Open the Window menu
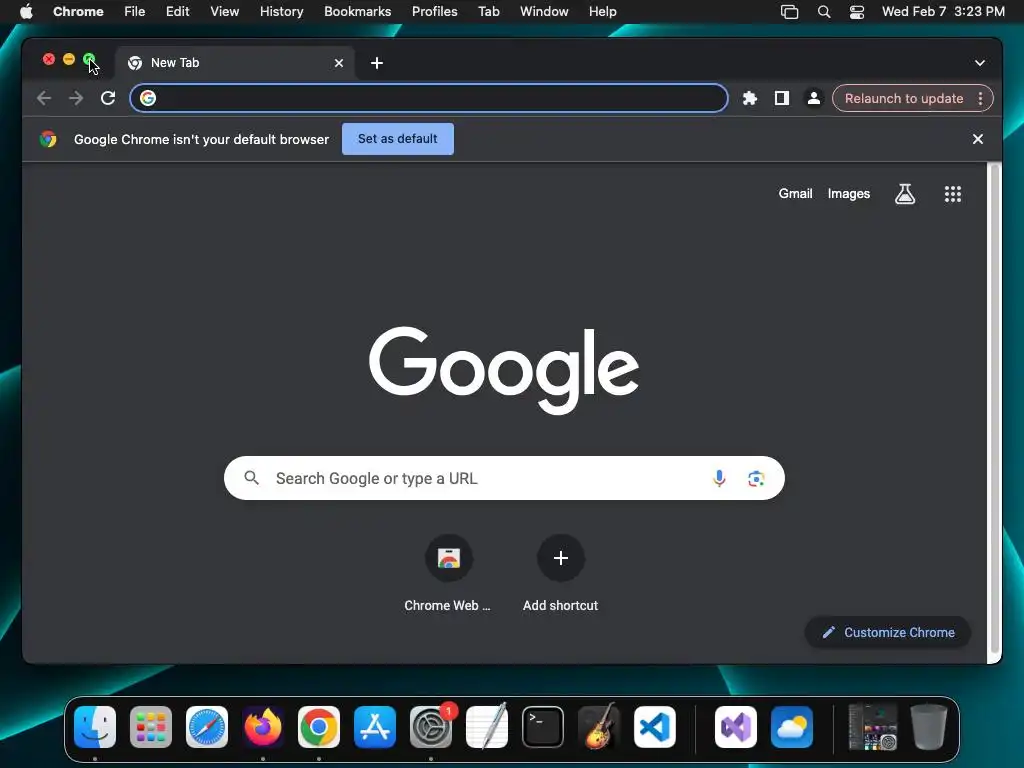Viewport: 1024px width, 768px height. (544, 12)
